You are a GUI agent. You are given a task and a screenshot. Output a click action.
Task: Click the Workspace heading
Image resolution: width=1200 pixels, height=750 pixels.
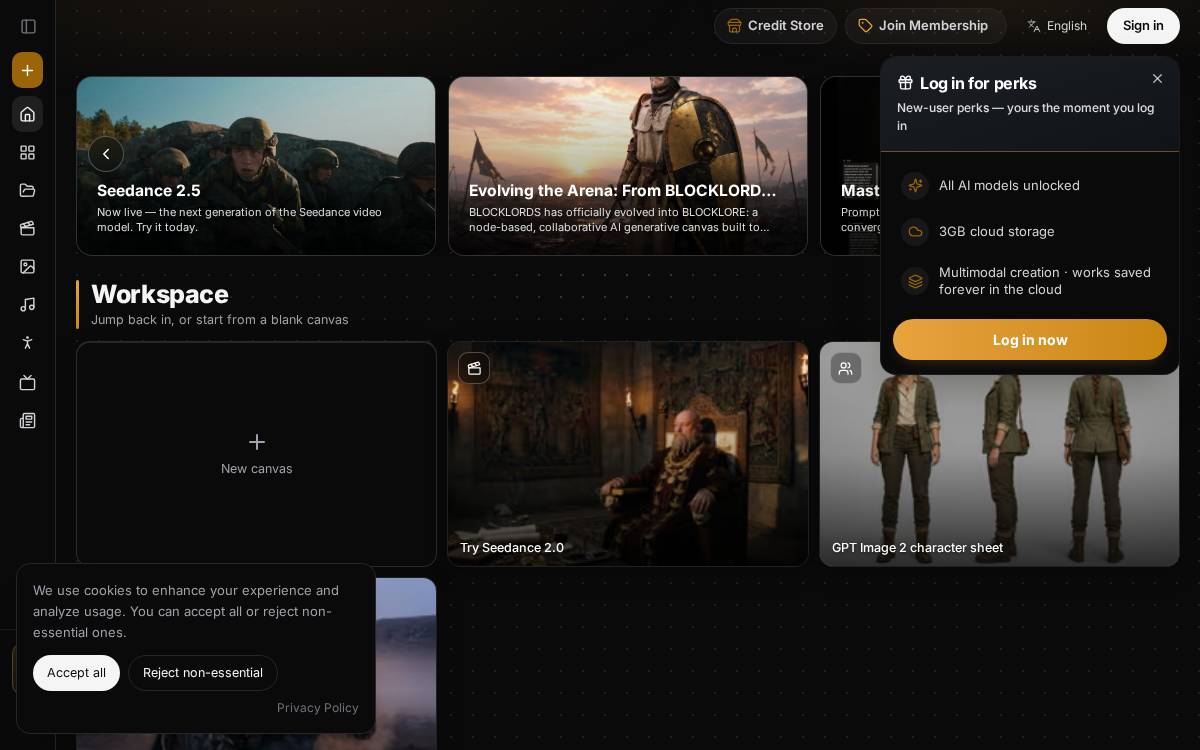click(160, 294)
